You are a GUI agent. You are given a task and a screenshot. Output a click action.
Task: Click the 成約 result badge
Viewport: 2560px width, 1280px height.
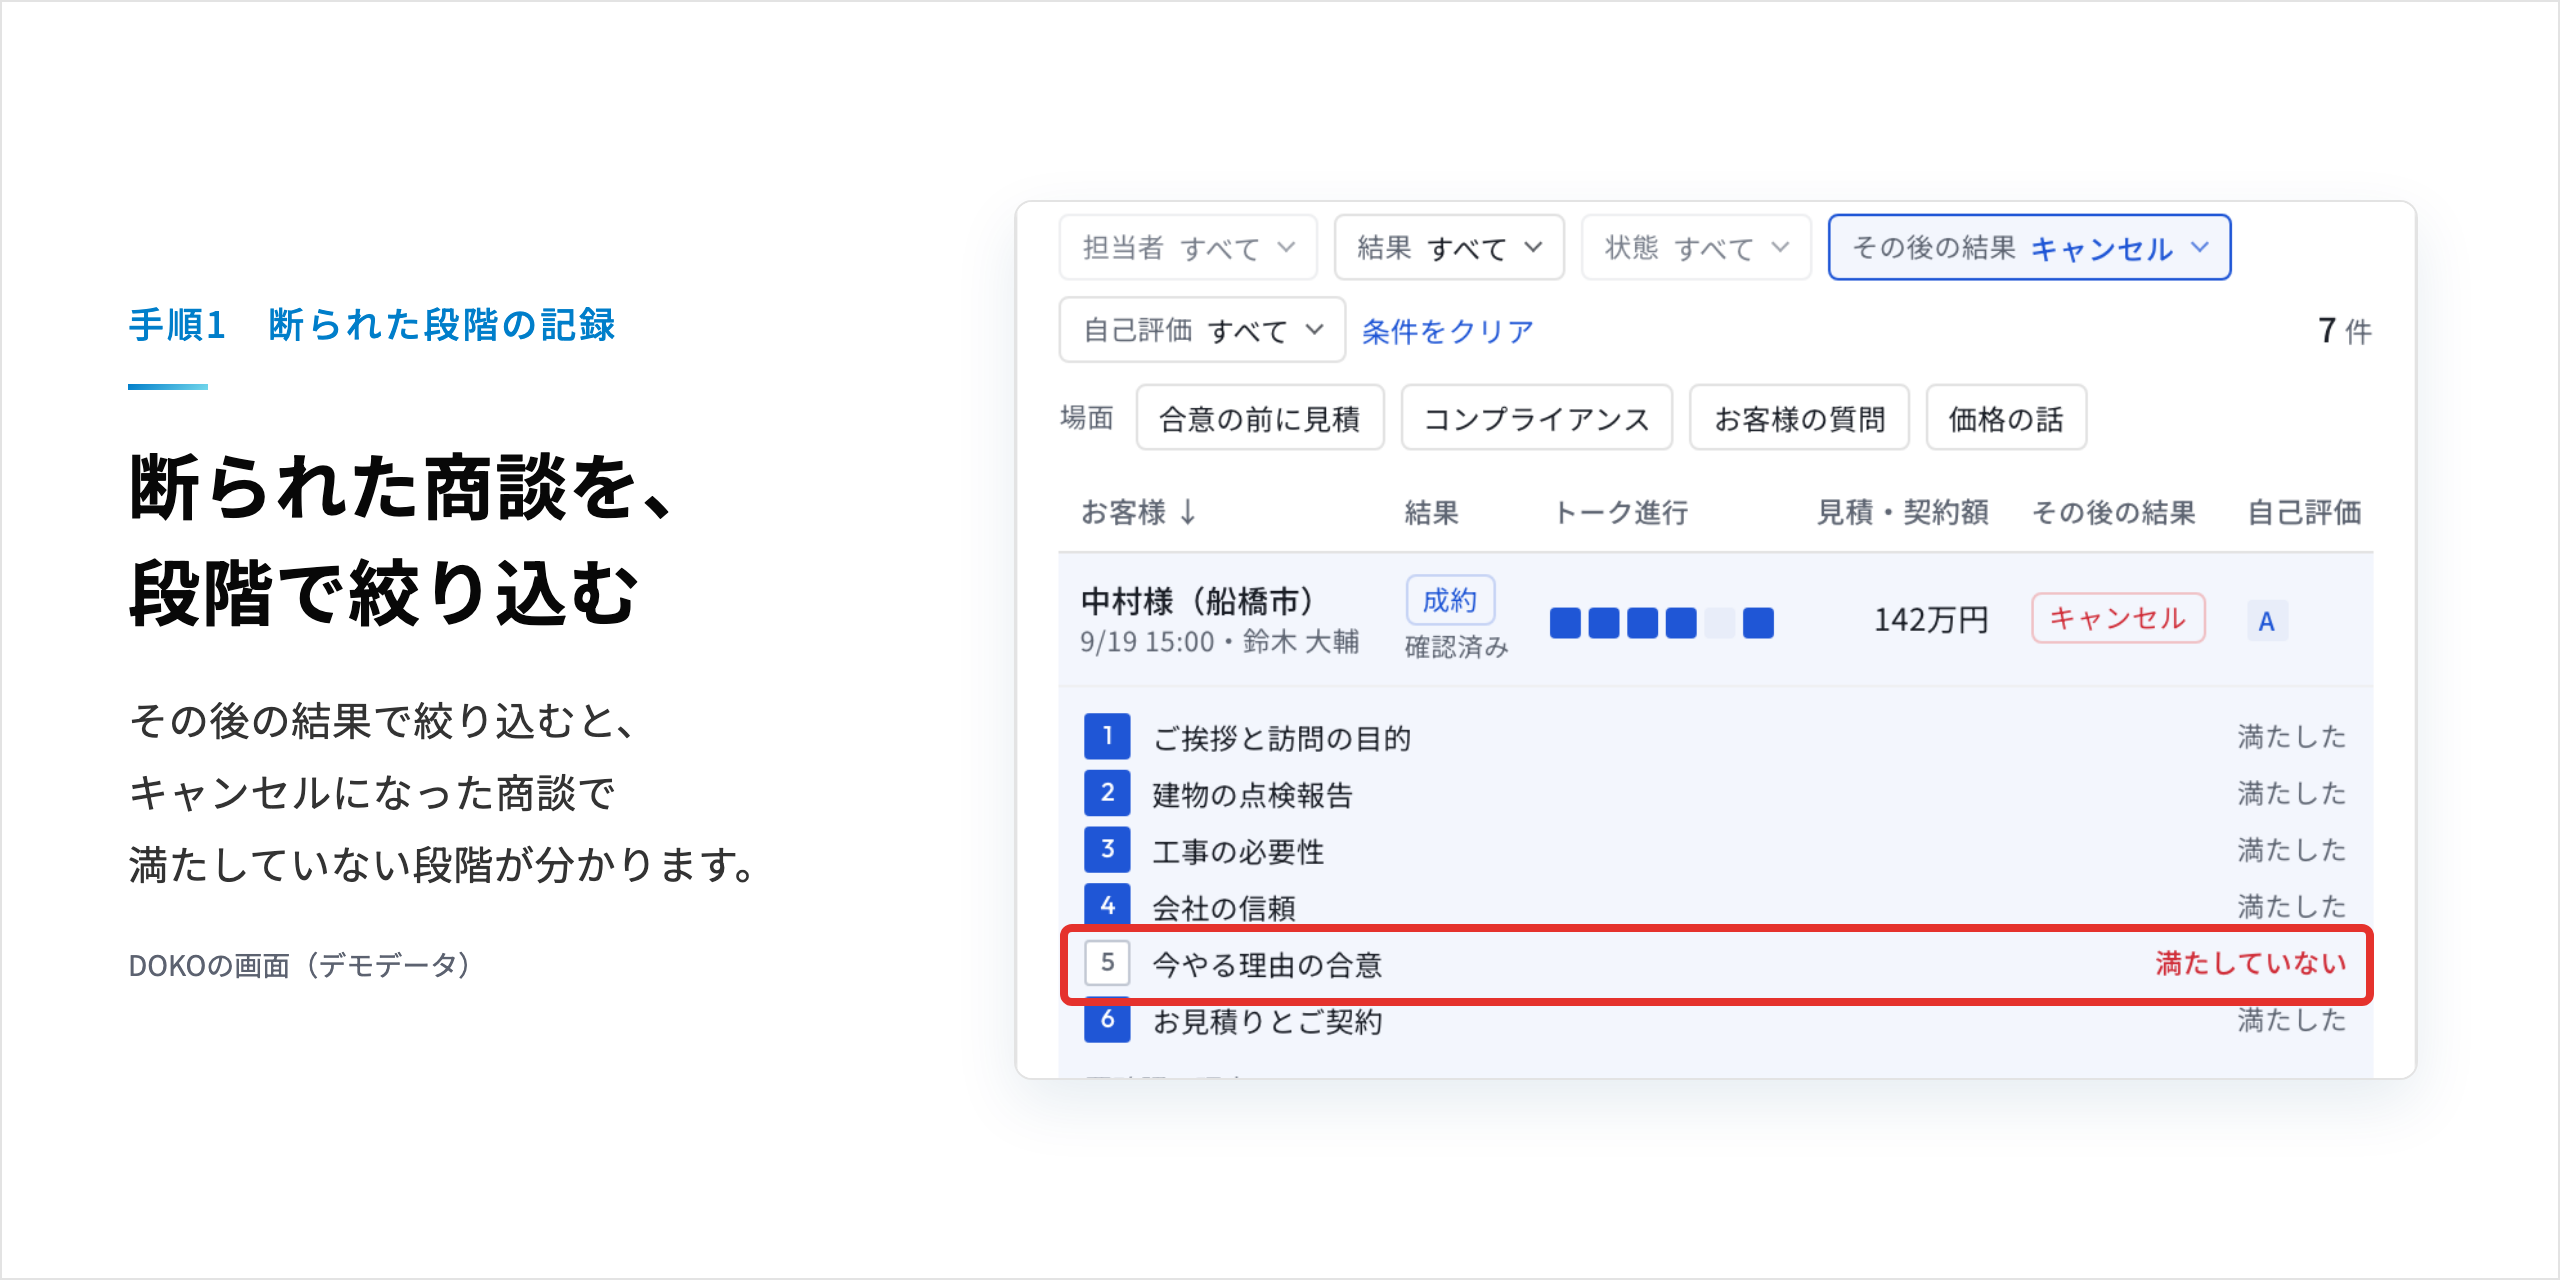coord(1450,600)
